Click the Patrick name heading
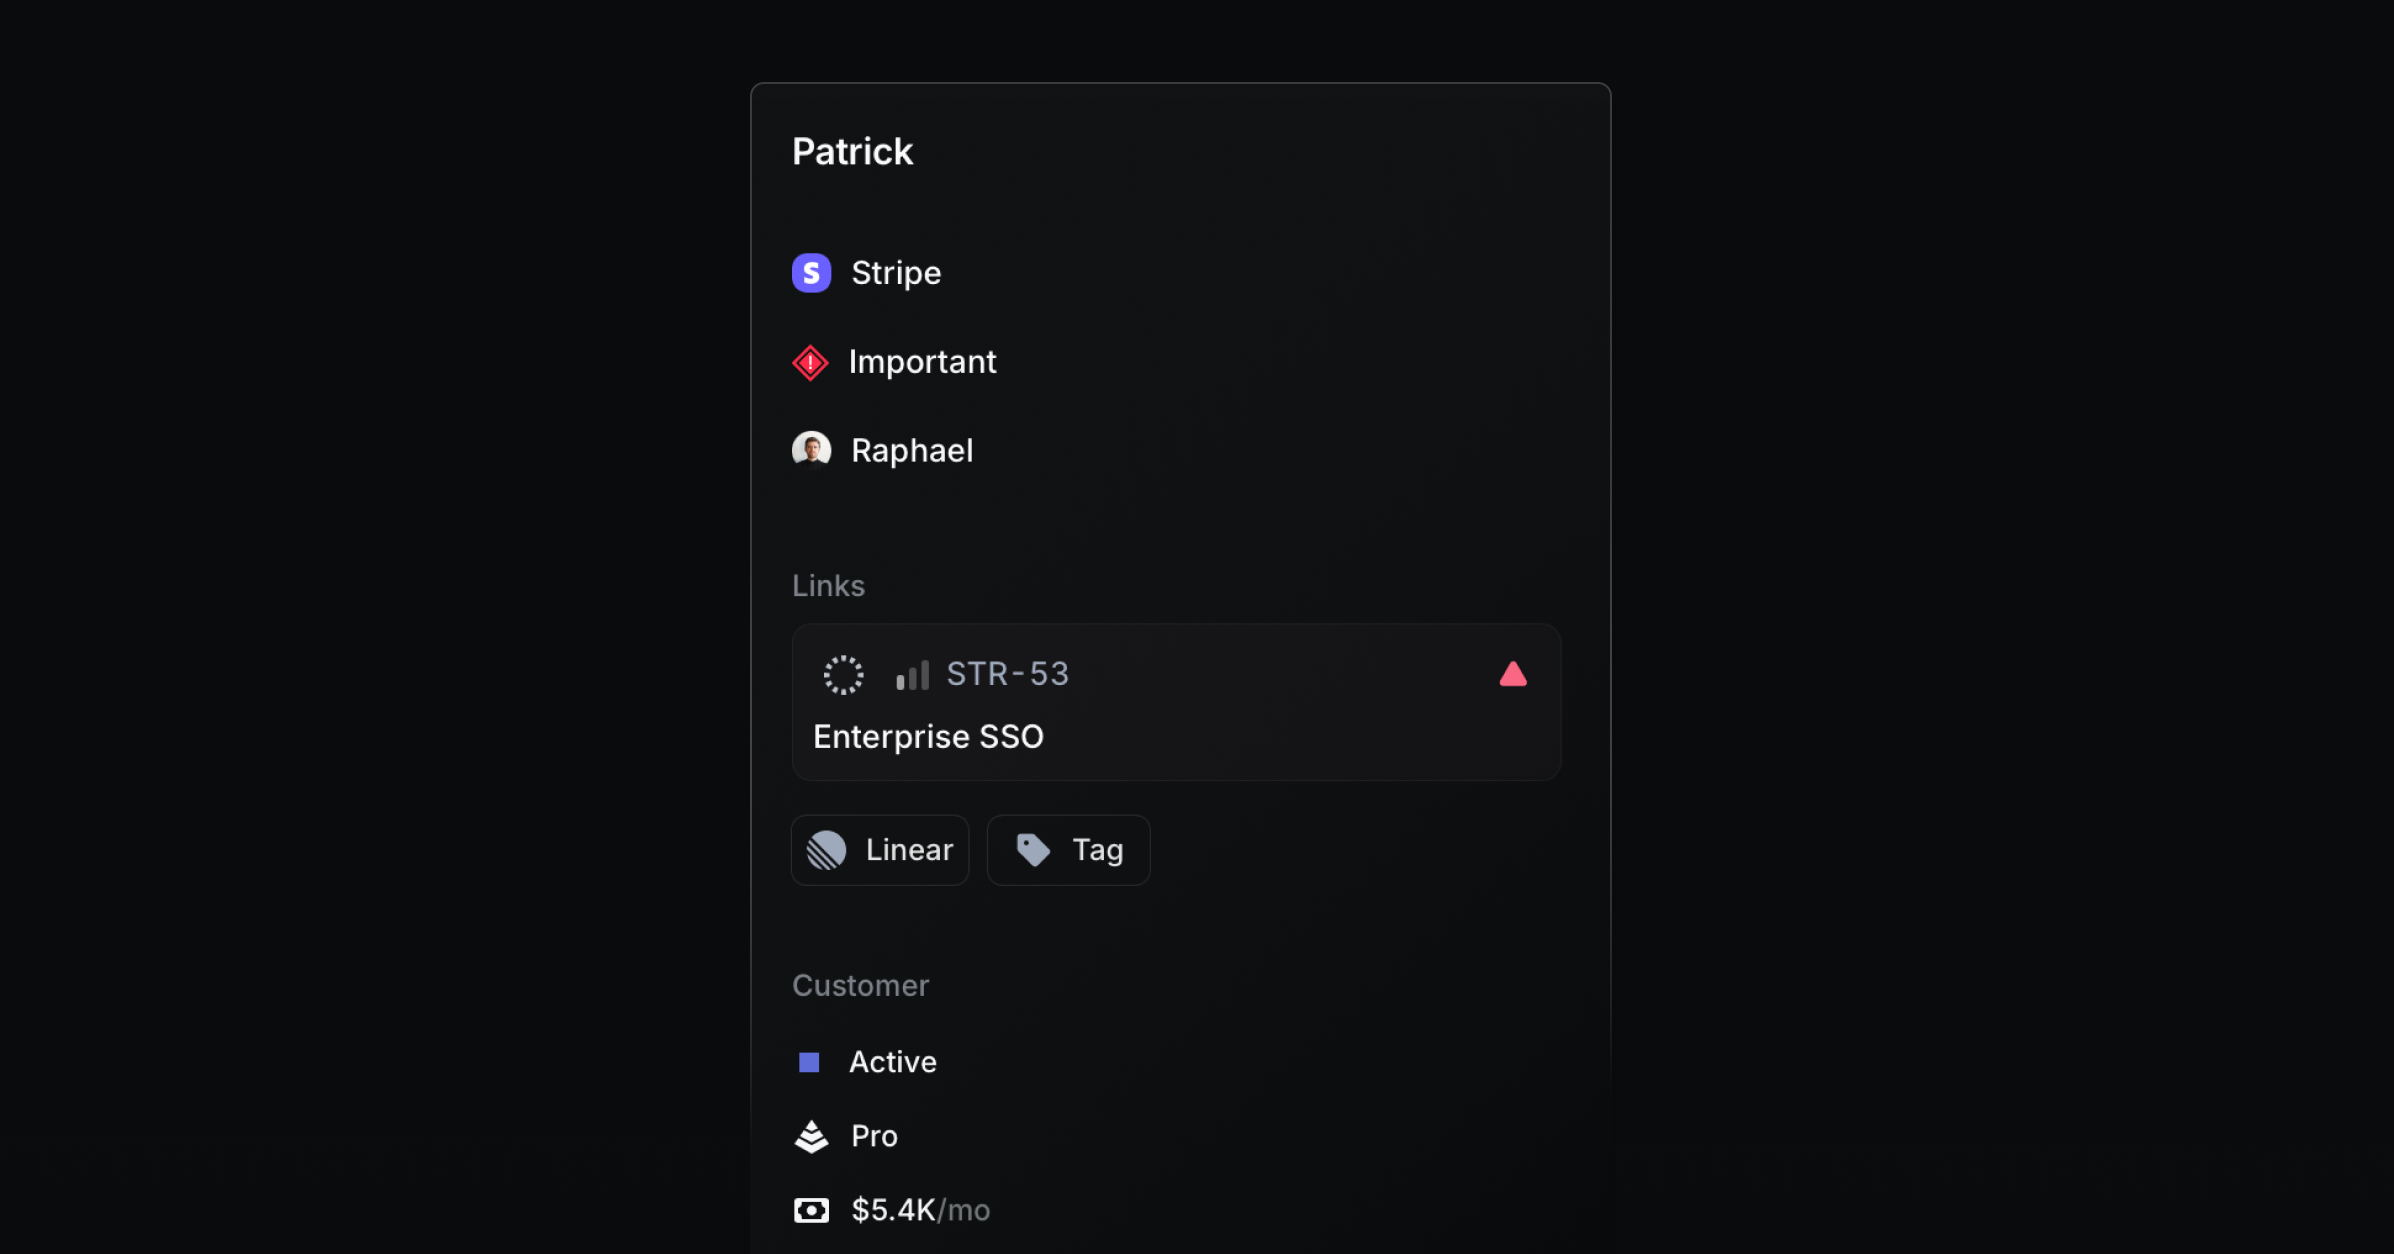Image resolution: width=2394 pixels, height=1254 pixels. (x=852, y=152)
